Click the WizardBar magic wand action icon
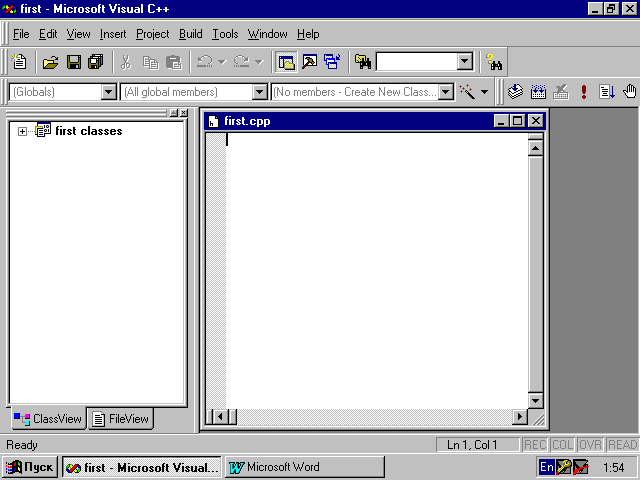 pos(467,92)
